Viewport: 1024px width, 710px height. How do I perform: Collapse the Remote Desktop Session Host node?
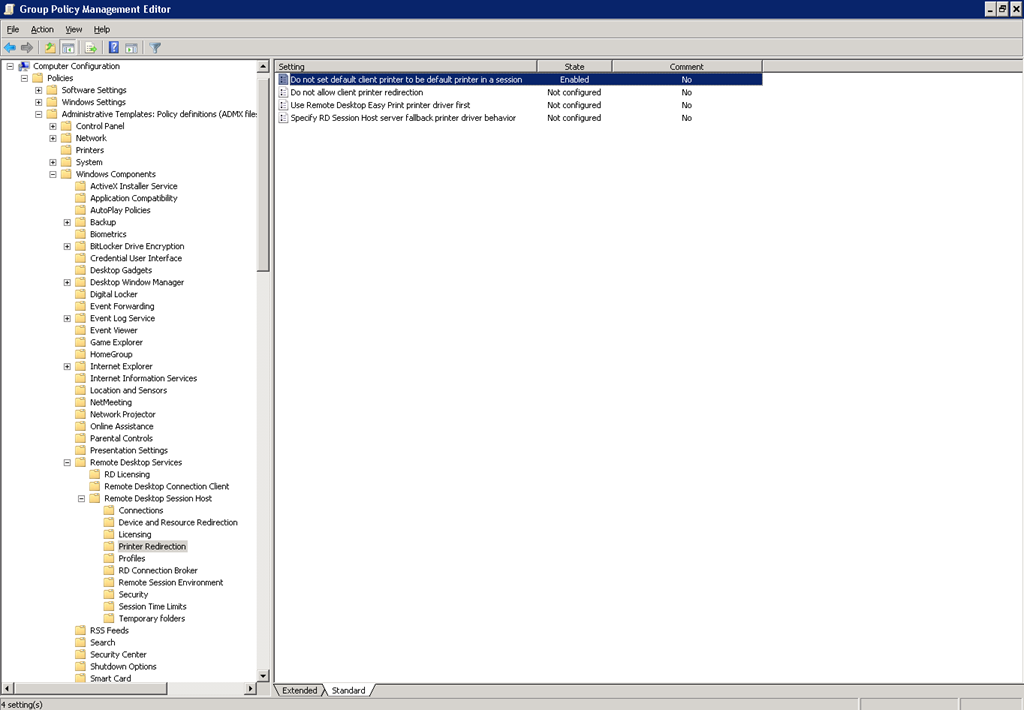82,498
